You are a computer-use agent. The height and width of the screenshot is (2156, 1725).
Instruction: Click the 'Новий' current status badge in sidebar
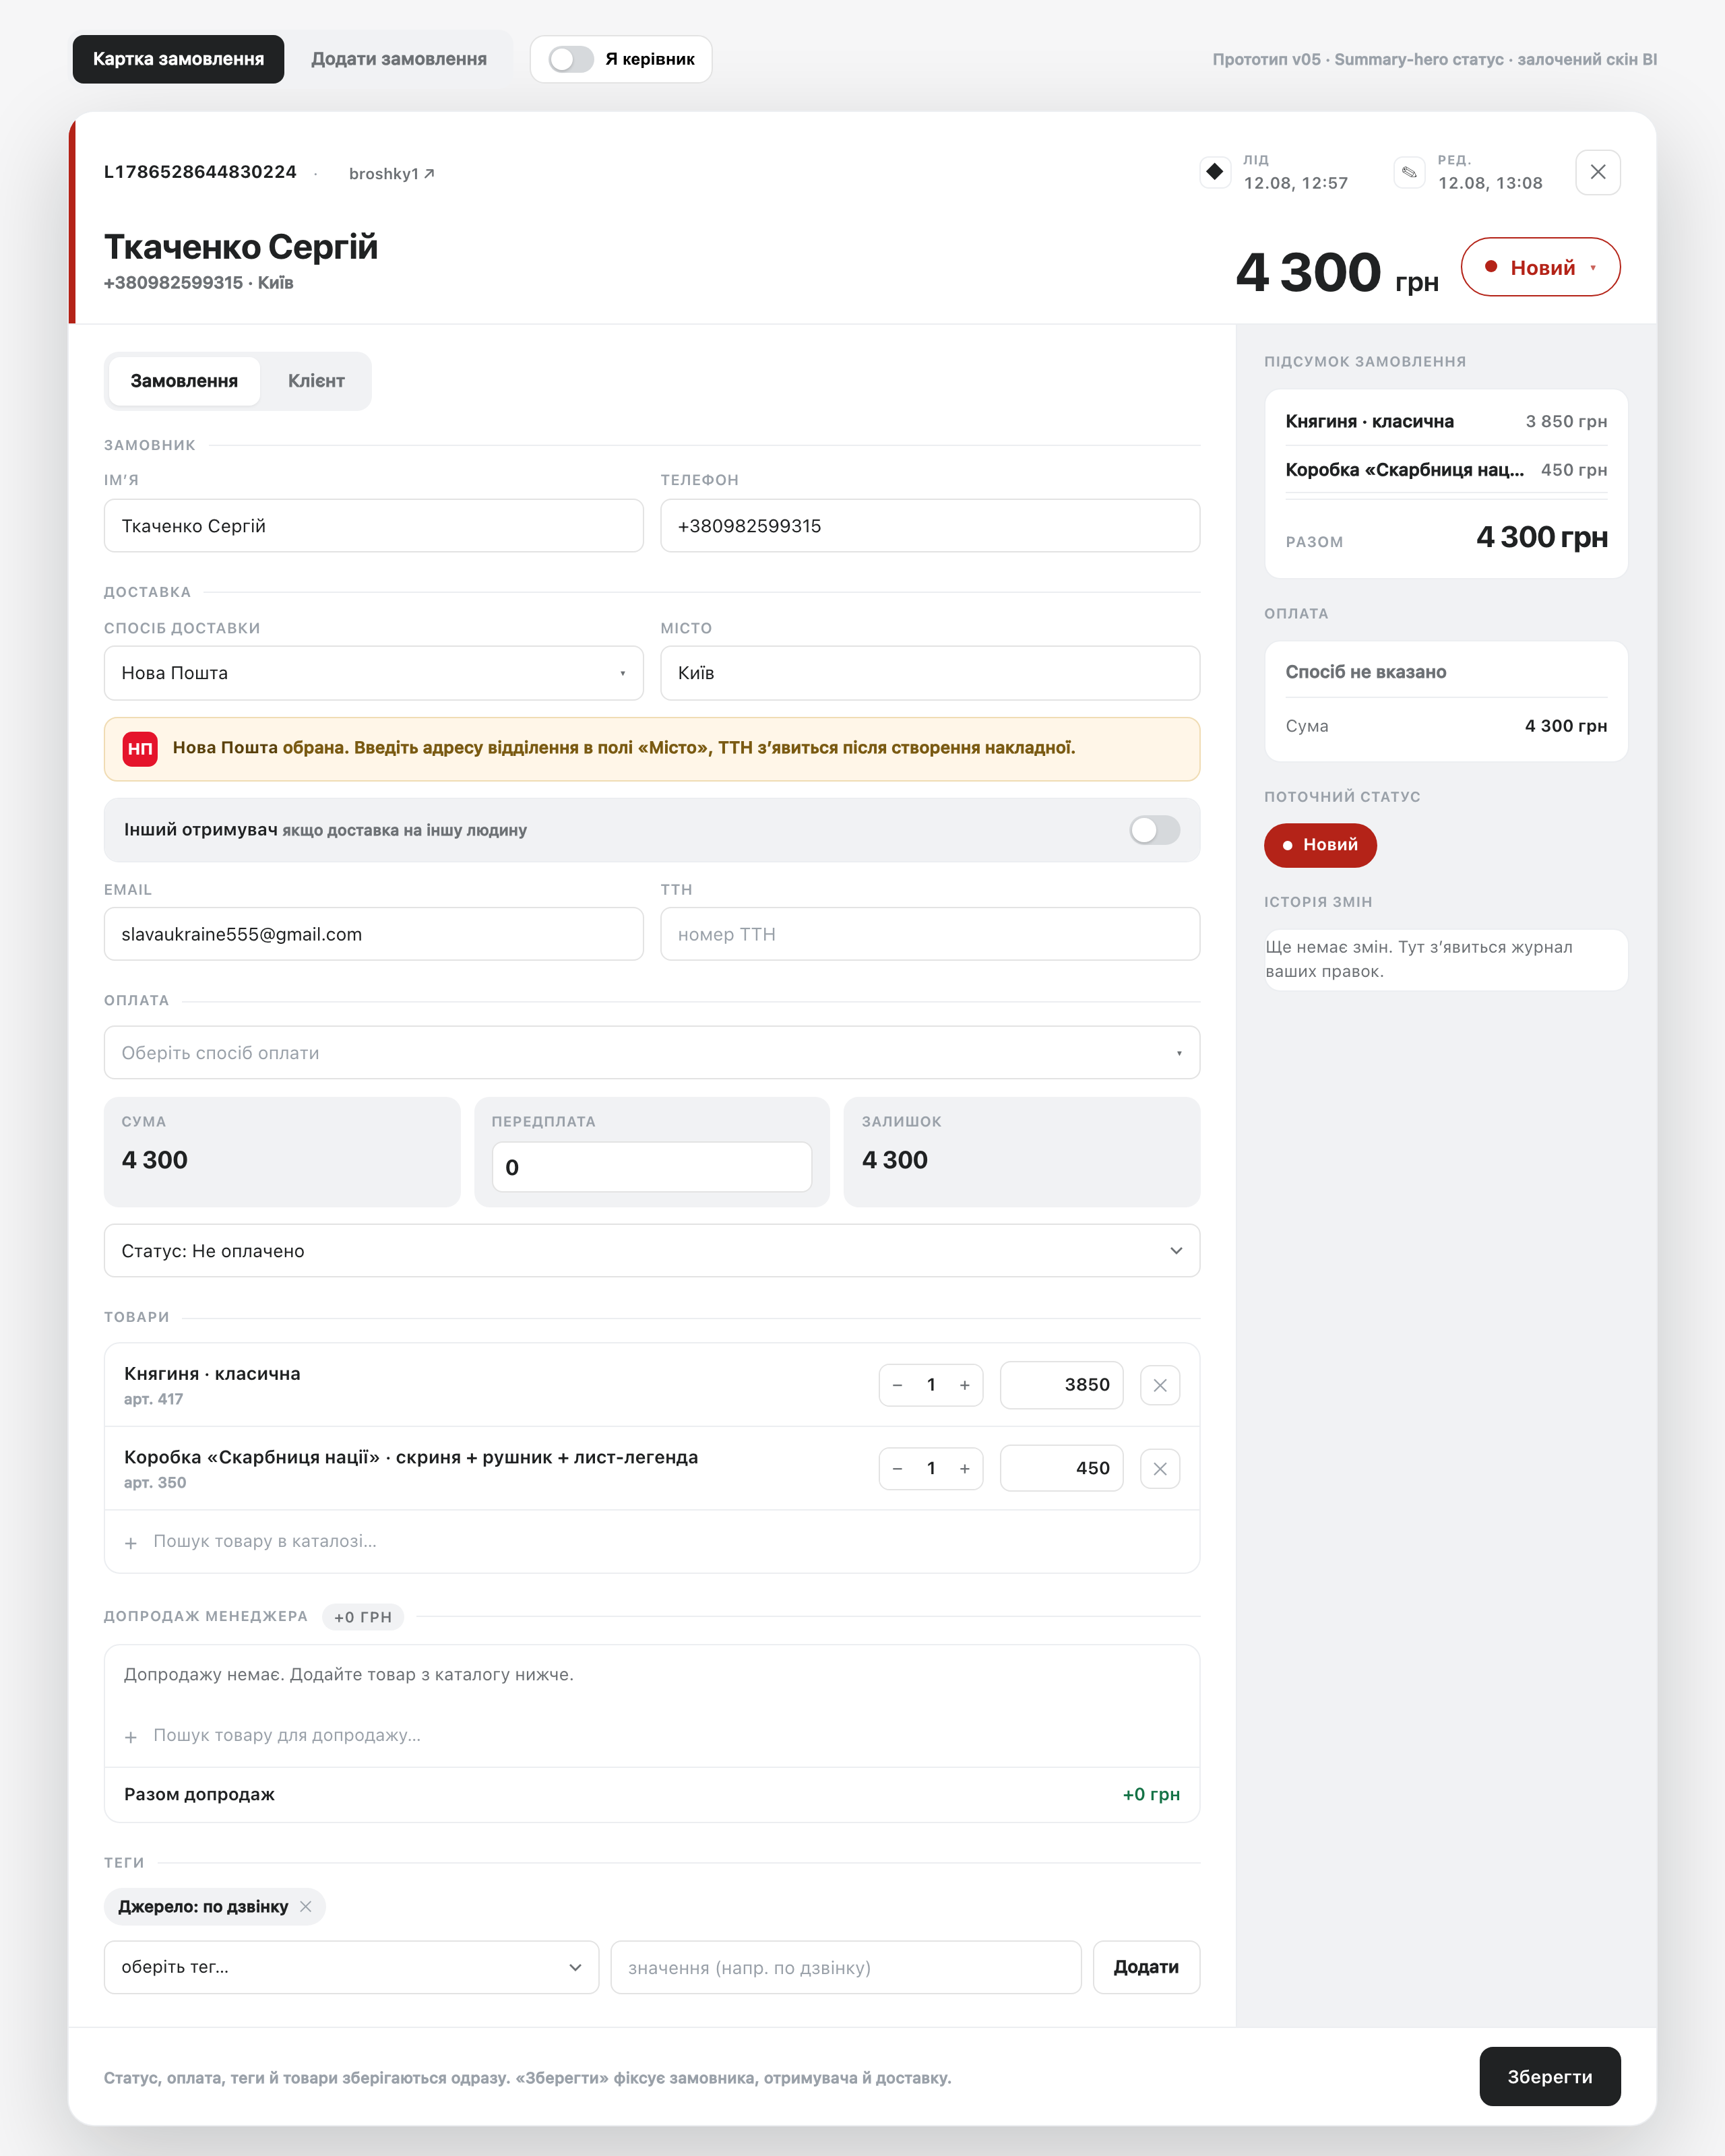pyautogui.click(x=1320, y=845)
